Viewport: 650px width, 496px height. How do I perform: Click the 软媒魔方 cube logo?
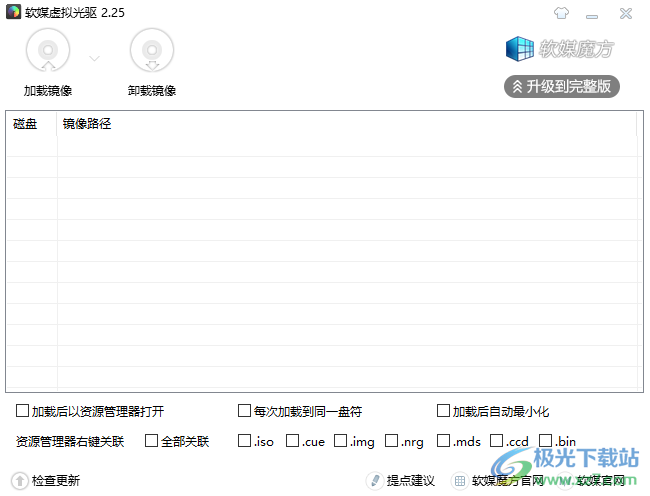click(519, 49)
